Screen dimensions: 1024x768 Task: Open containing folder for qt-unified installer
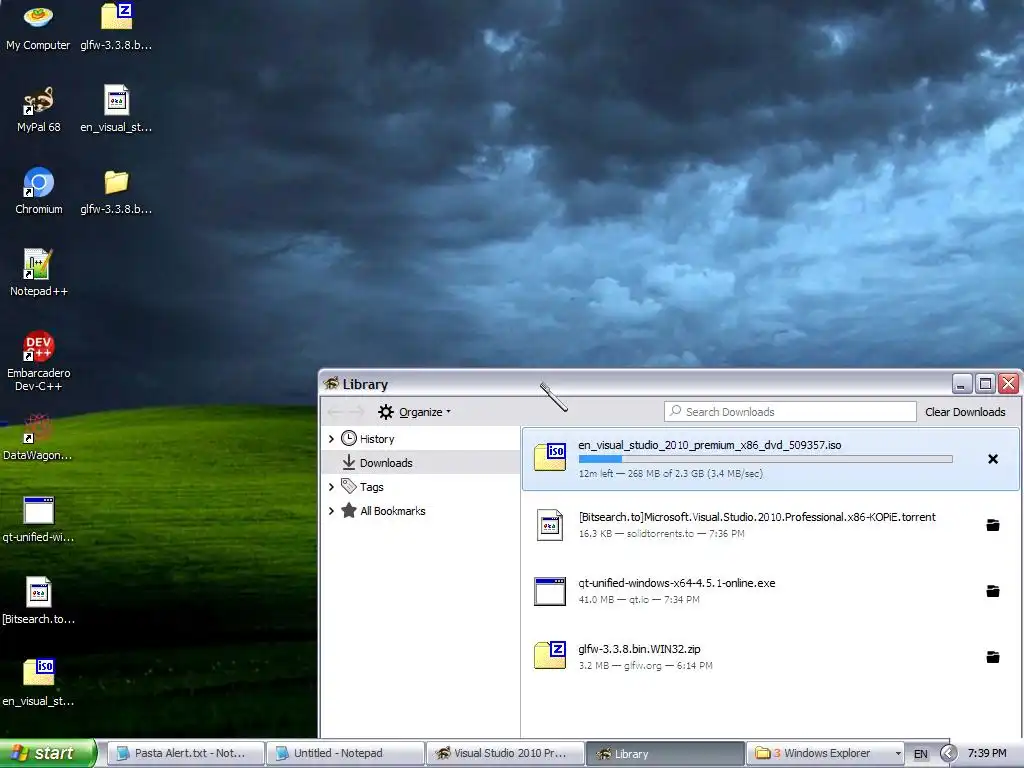(x=993, y=591)
